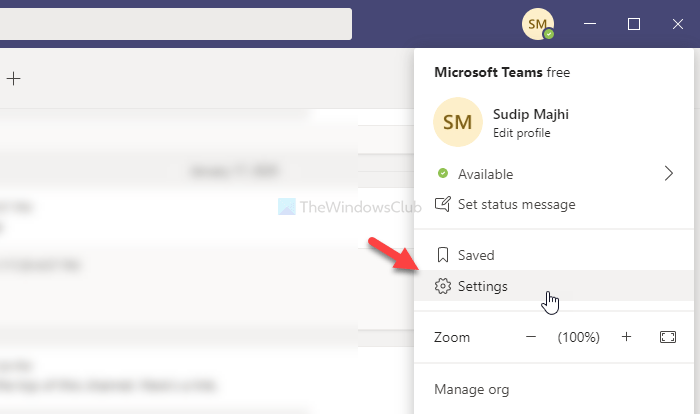The image size is (700, 414).
Task: Click the green Available status dot
Action: (442, 173)
